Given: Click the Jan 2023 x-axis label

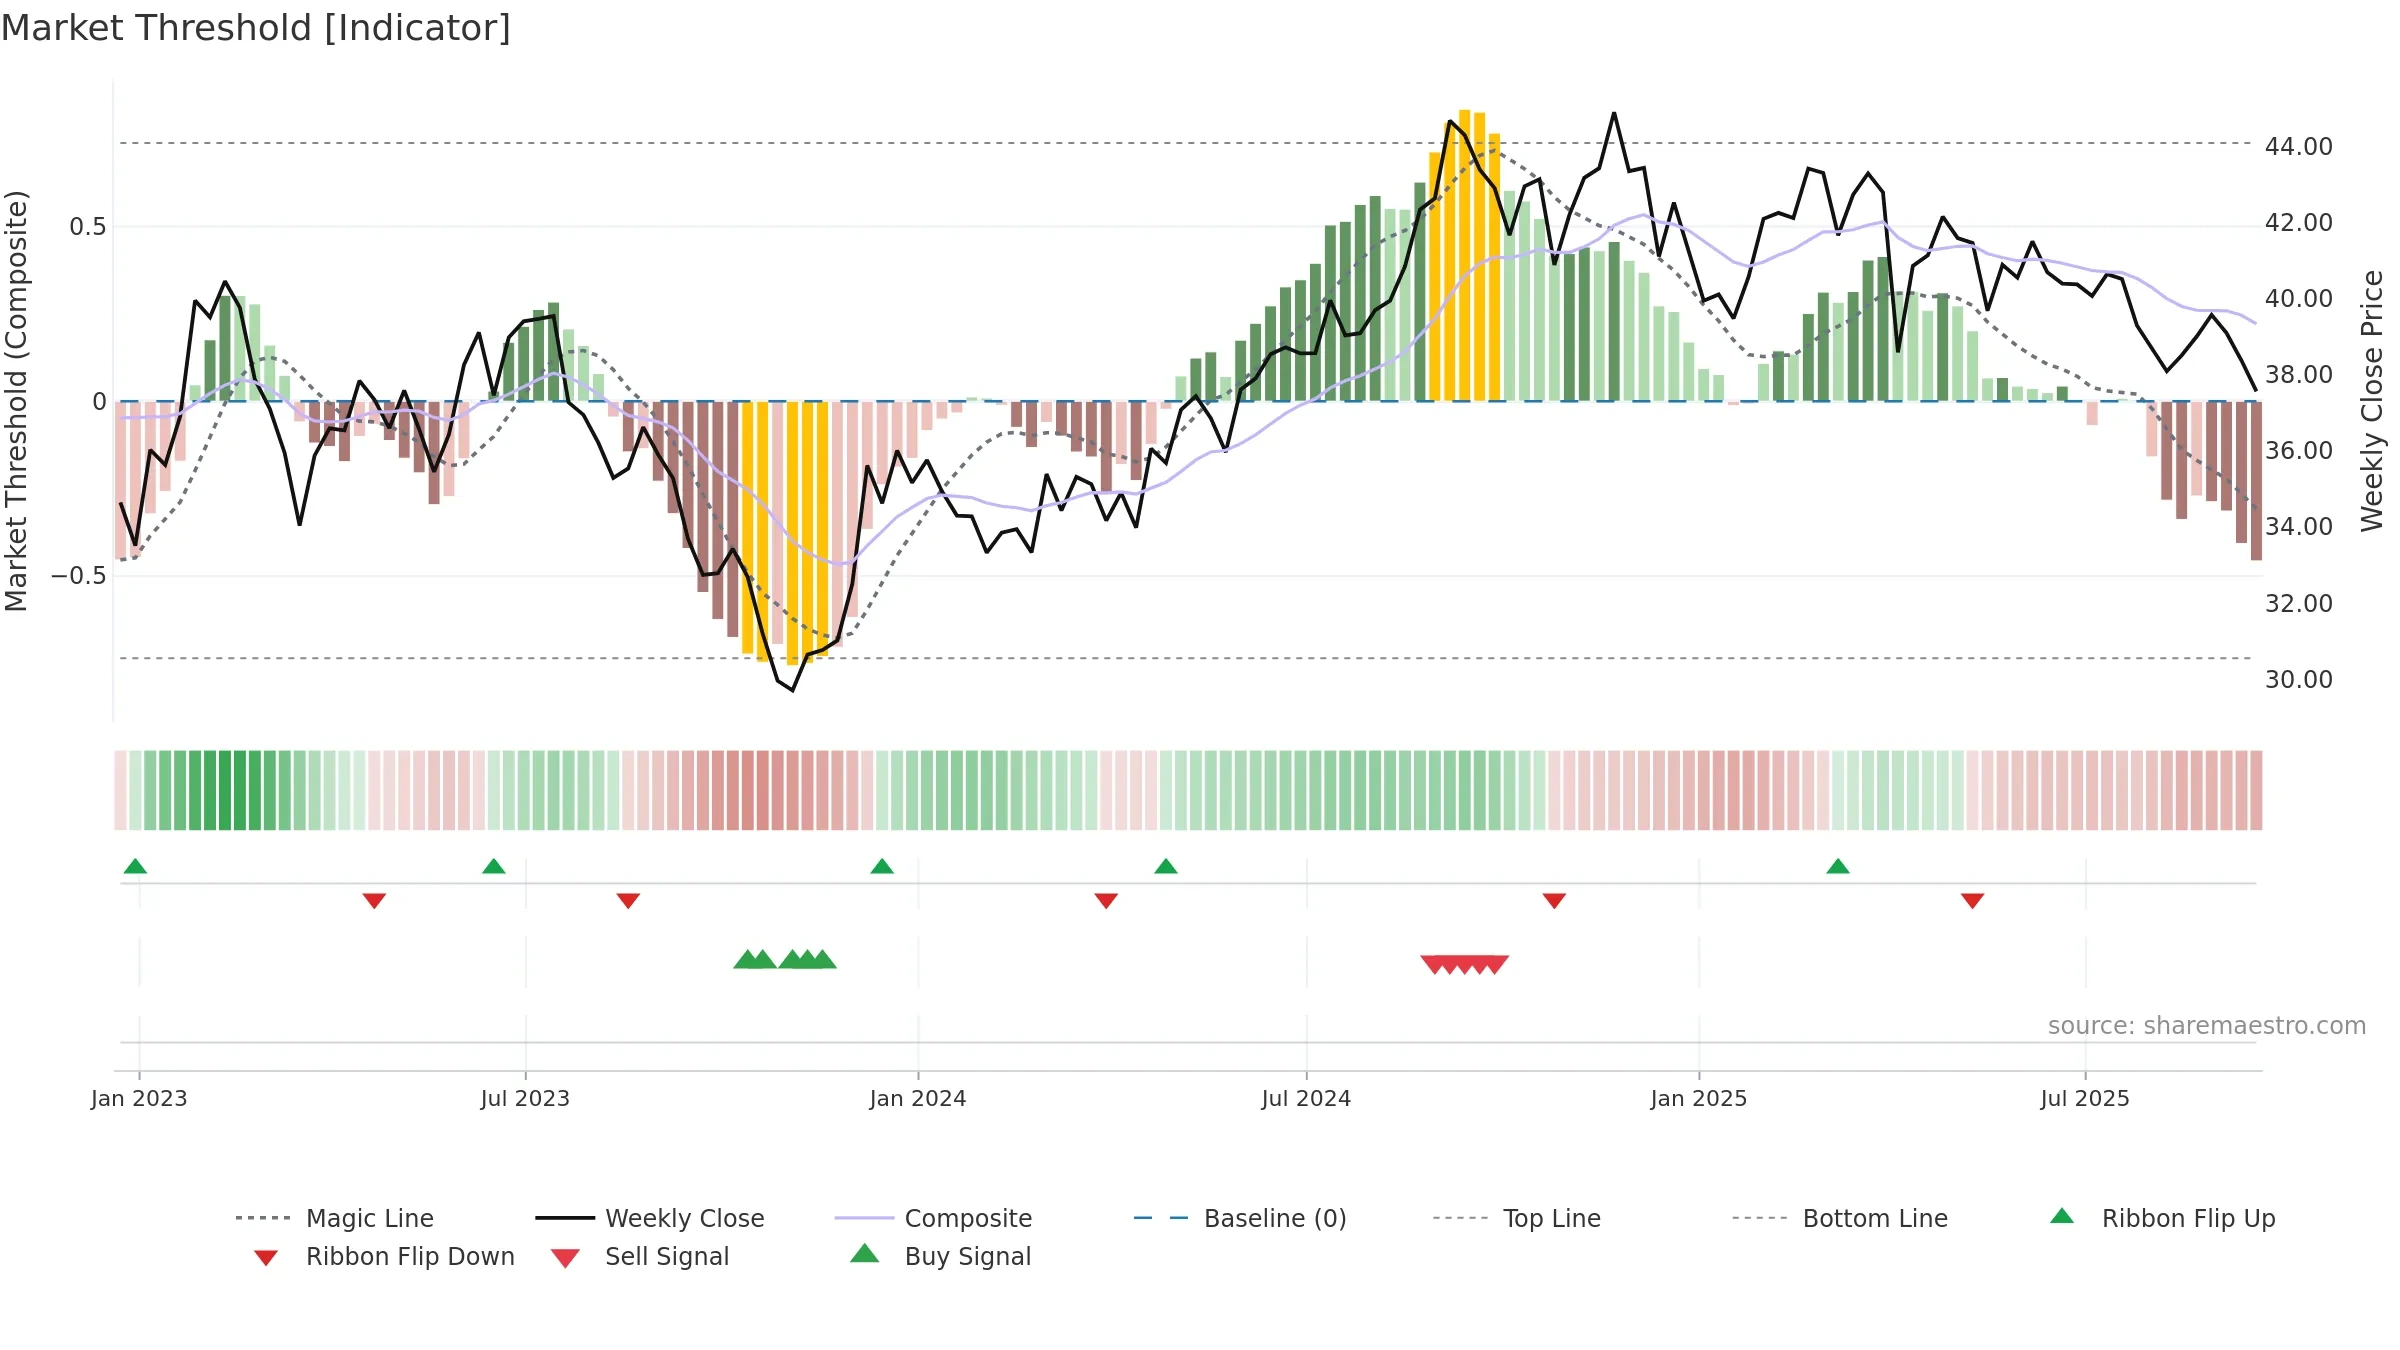Looking at the screenshot, I should [139, 1098].
